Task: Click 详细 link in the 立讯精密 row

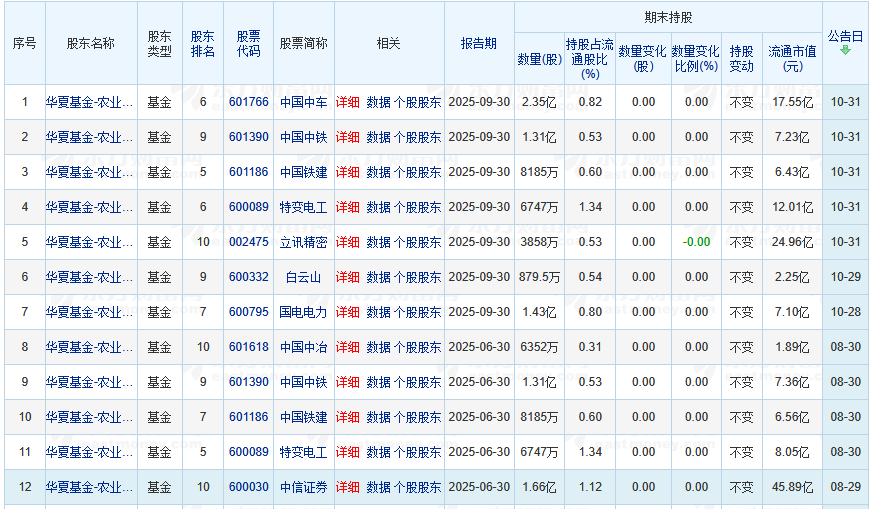Action: pos(348,243)
